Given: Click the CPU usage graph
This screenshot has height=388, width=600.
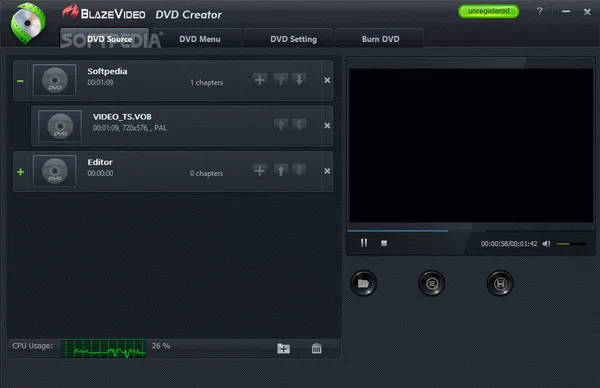Looking at the screenshot, I should tap(103, 348).
